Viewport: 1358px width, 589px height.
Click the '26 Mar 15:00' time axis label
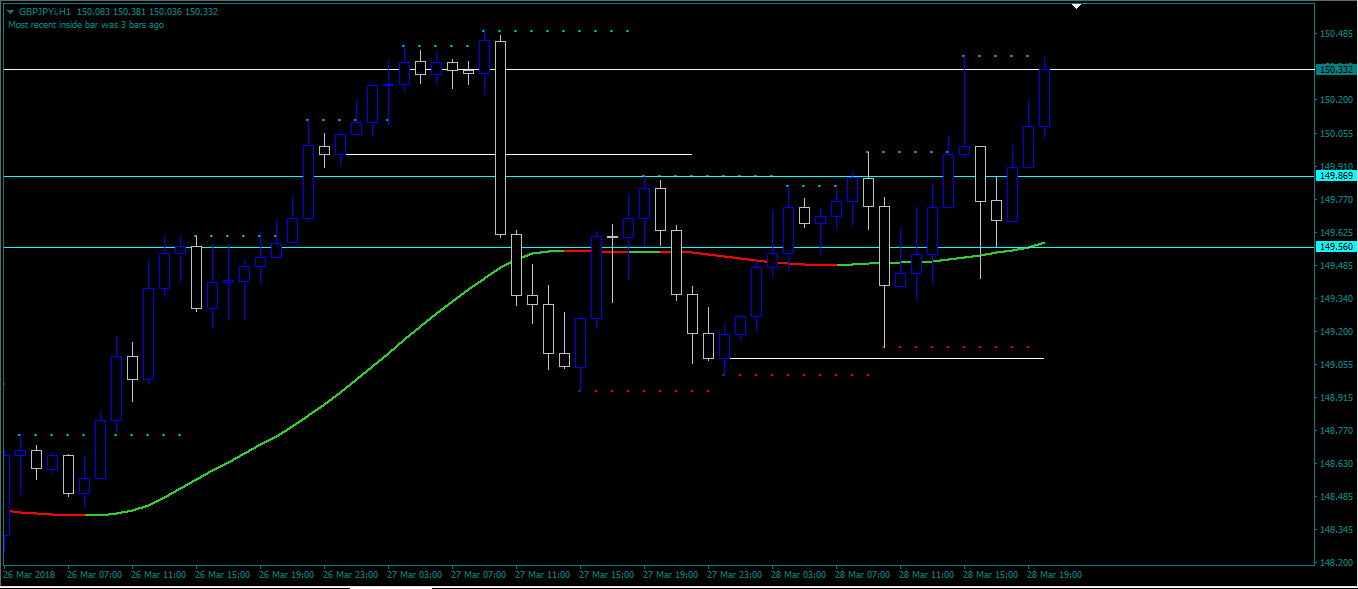pos(223,575)
